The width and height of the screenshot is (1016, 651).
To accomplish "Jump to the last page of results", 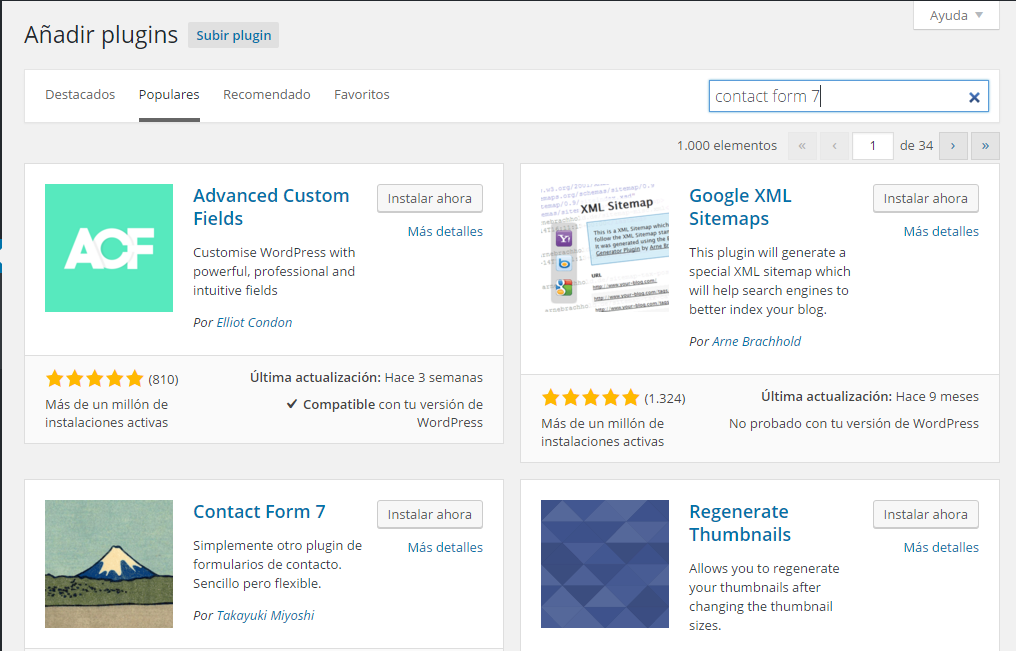I will [985, 146].
